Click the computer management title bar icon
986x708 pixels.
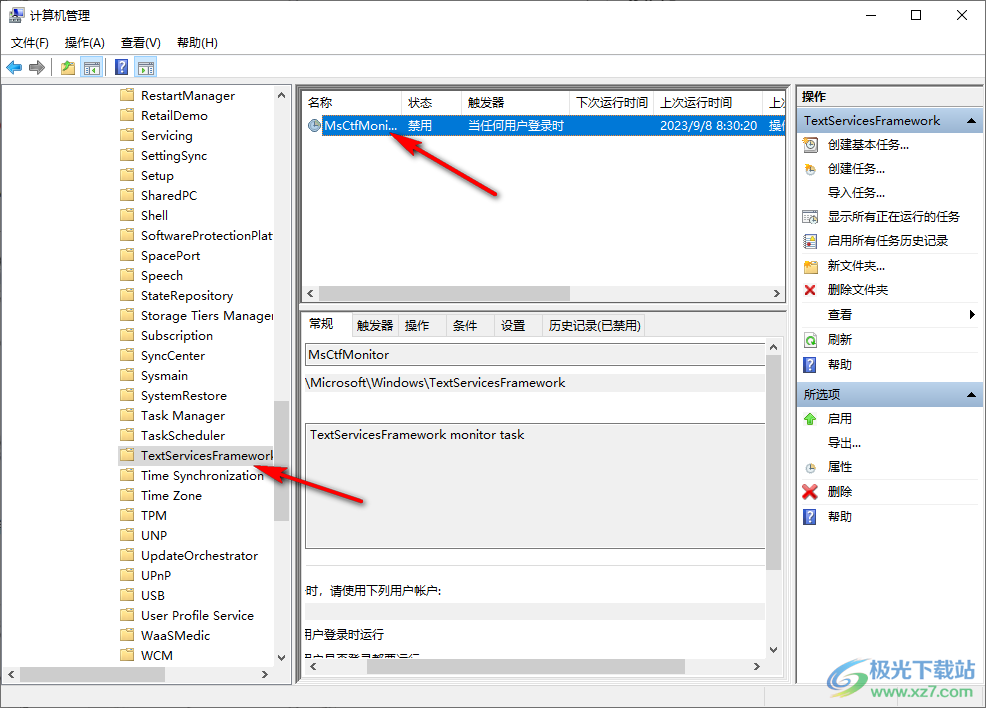16,15
